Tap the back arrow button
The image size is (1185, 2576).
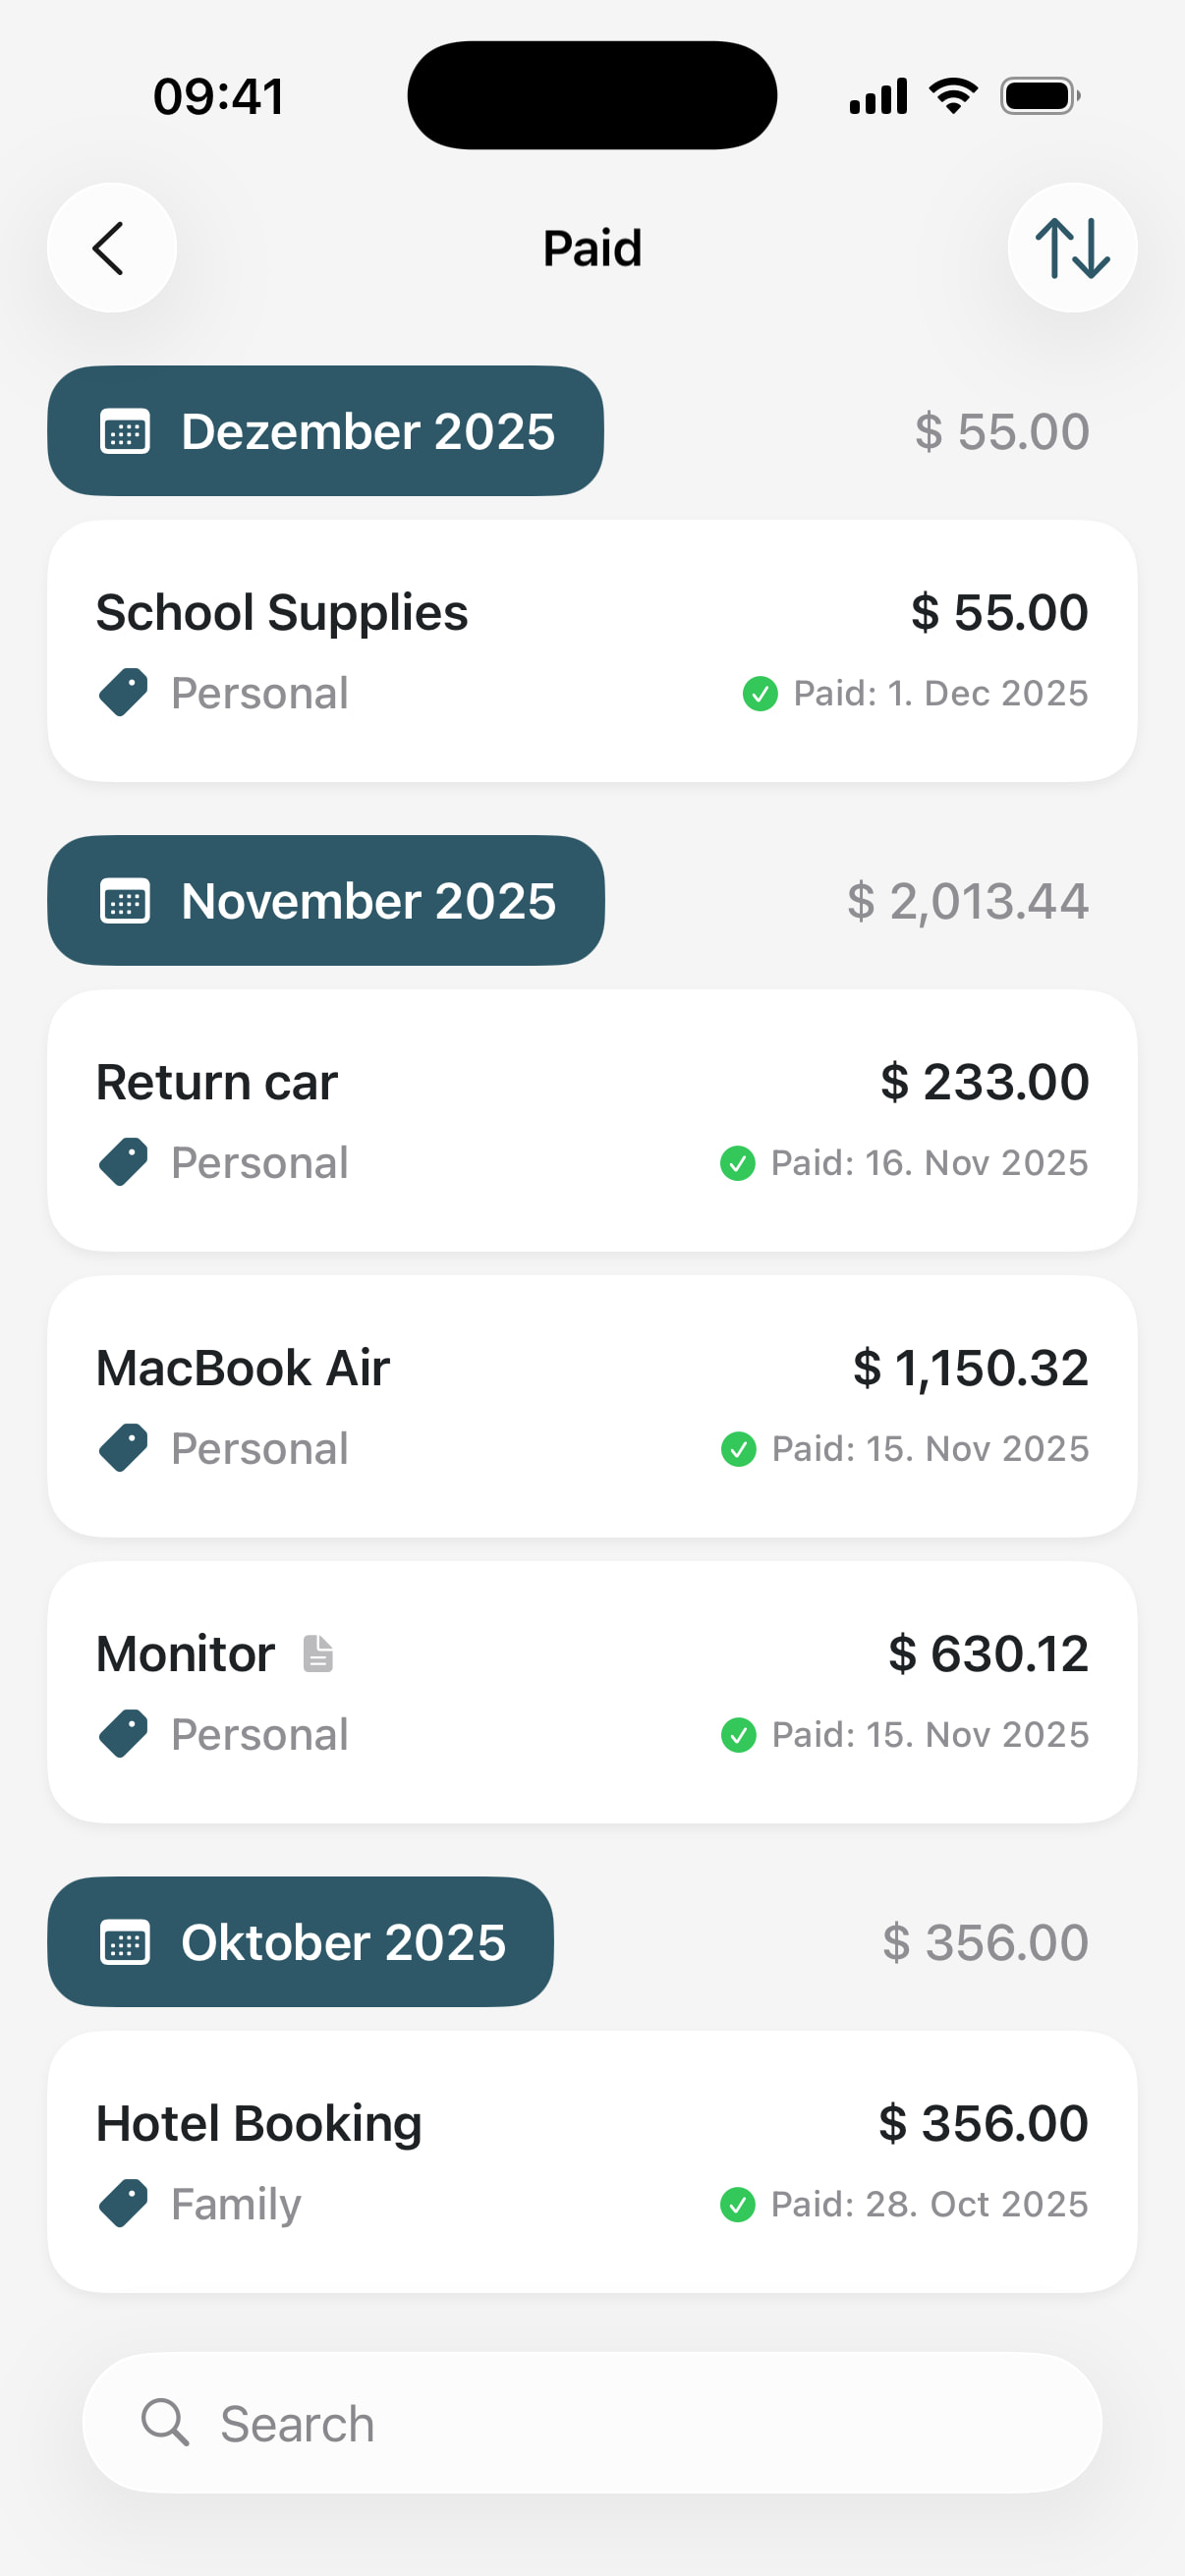pyautogui.click(x=111, y=248)
